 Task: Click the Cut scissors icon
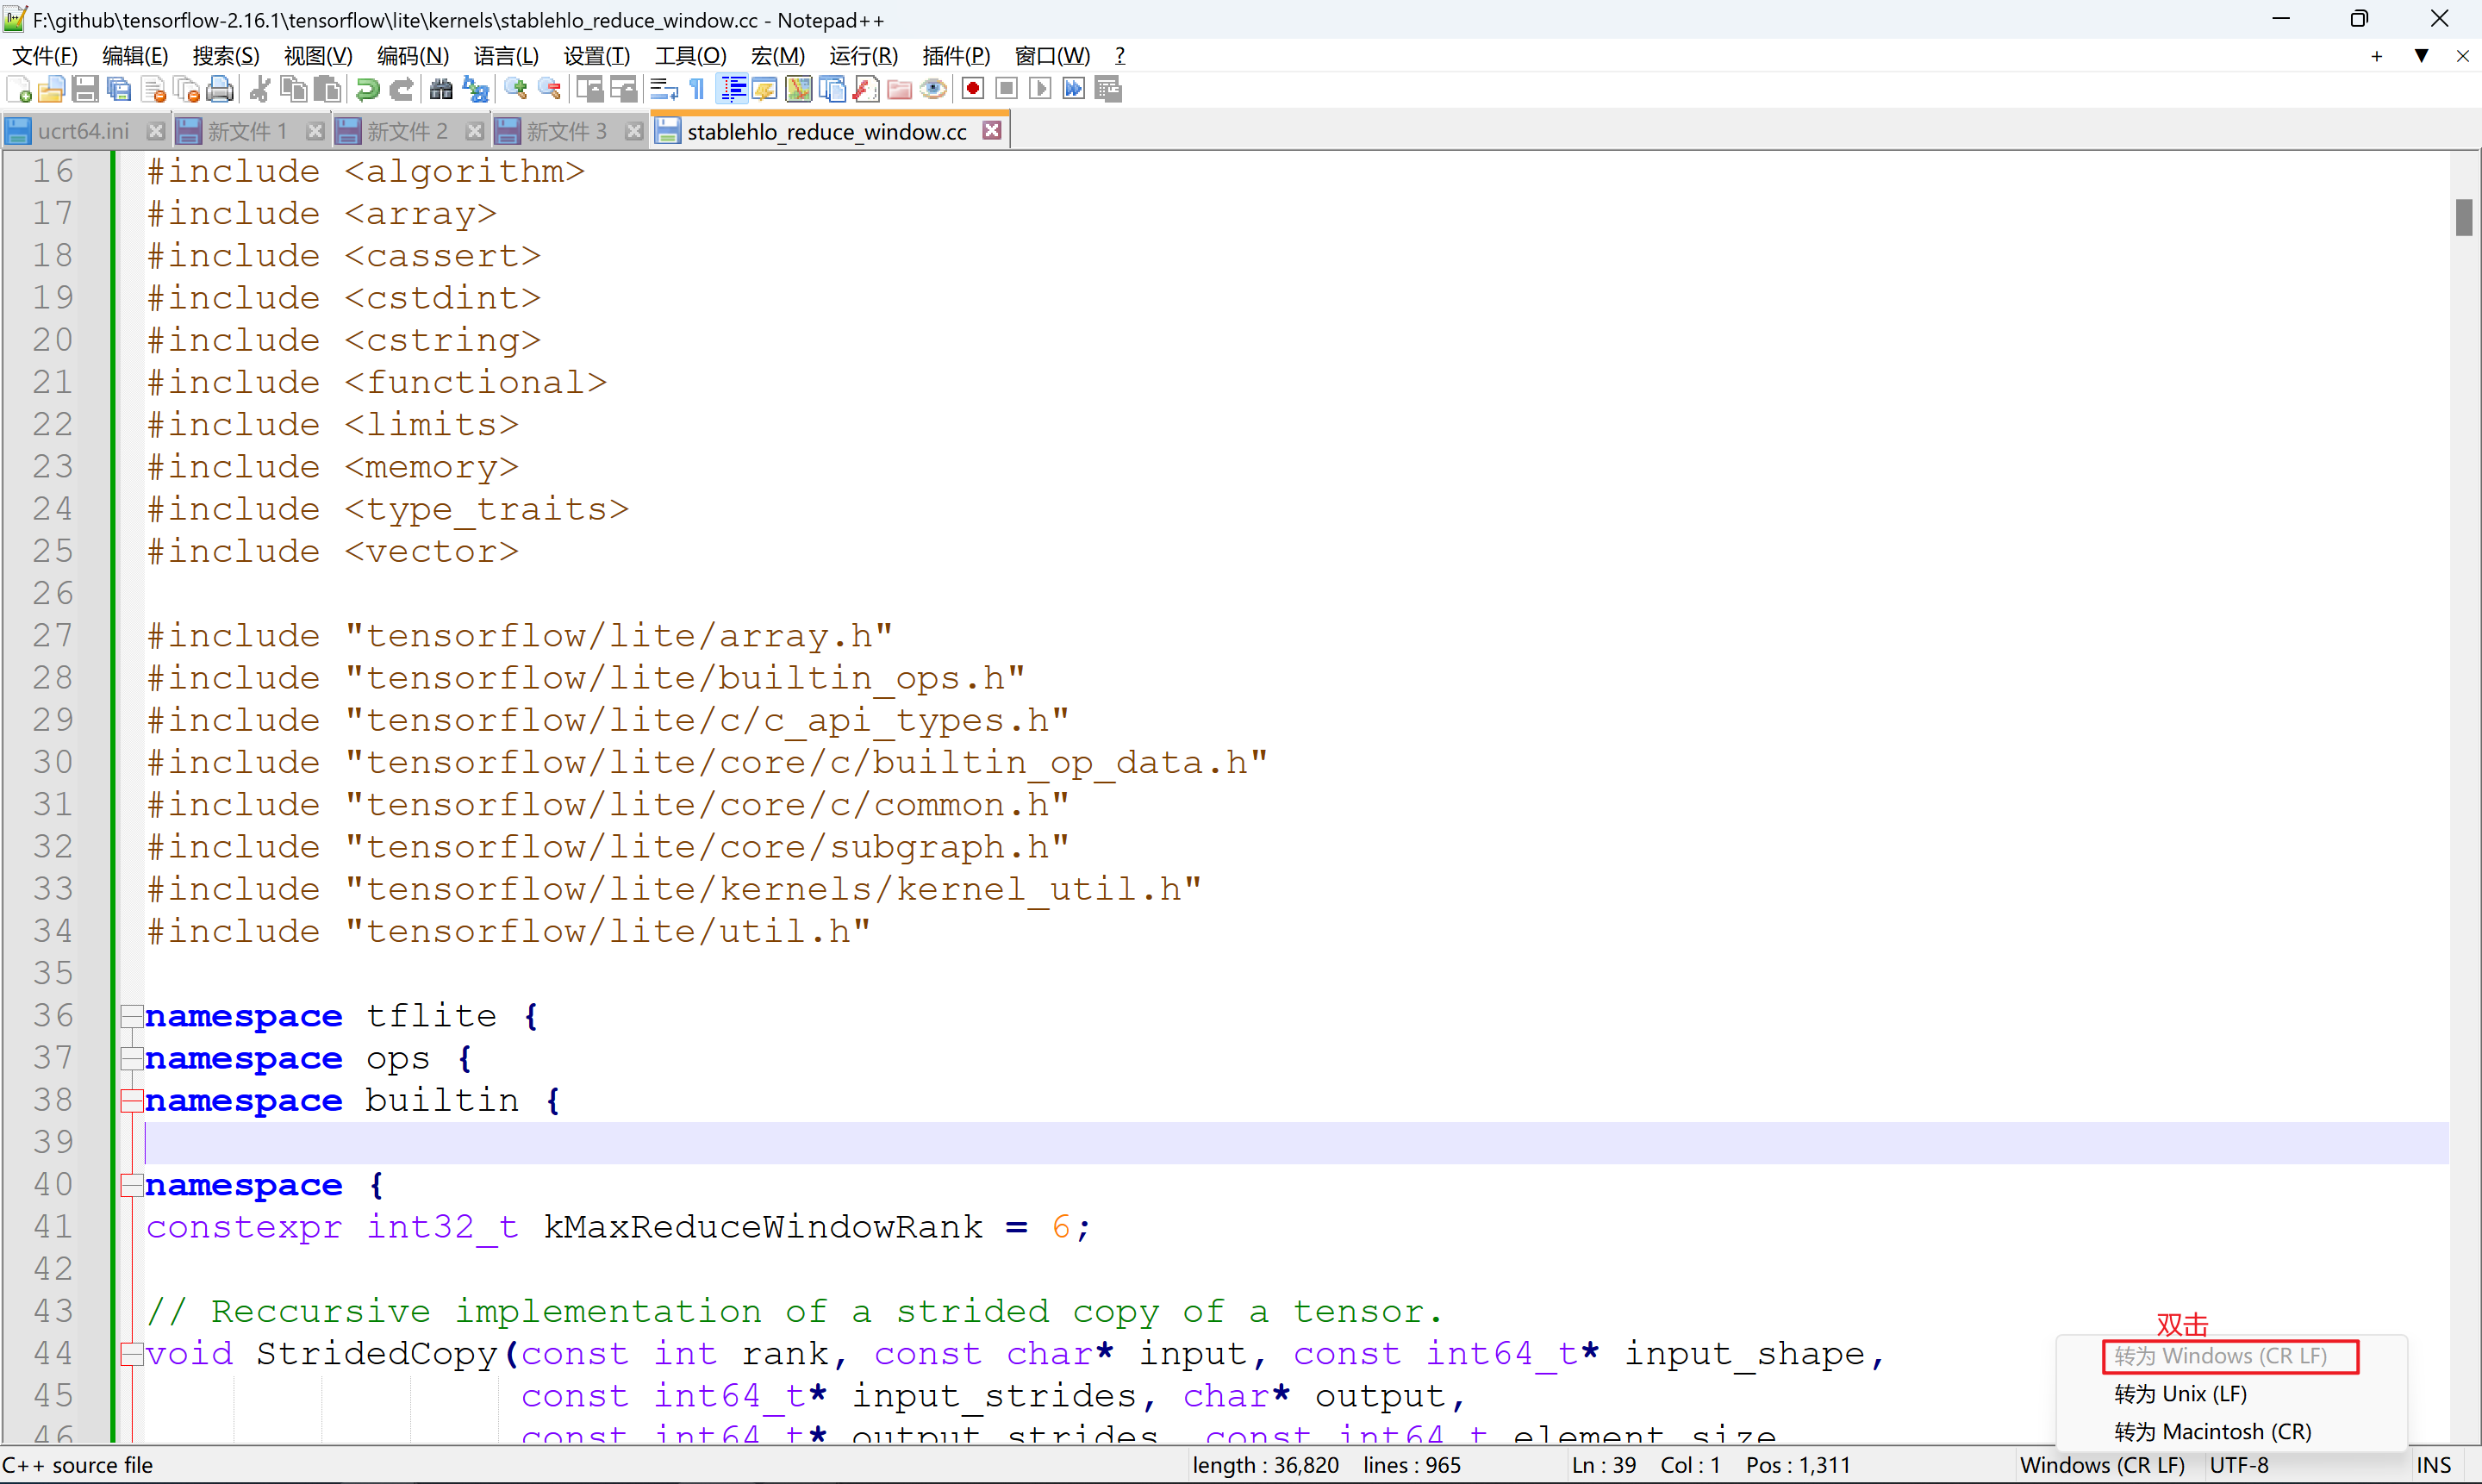[260, 90]
